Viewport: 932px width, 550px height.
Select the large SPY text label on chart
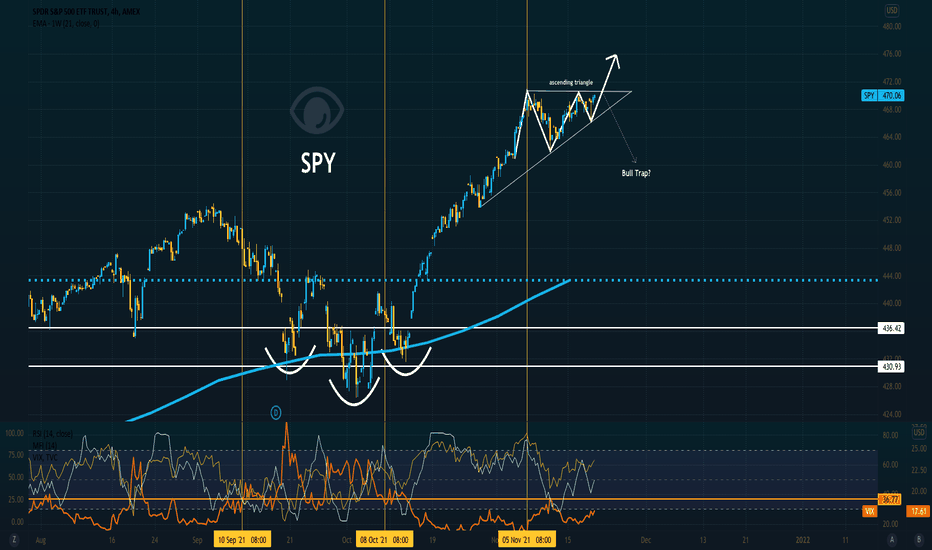318,163
